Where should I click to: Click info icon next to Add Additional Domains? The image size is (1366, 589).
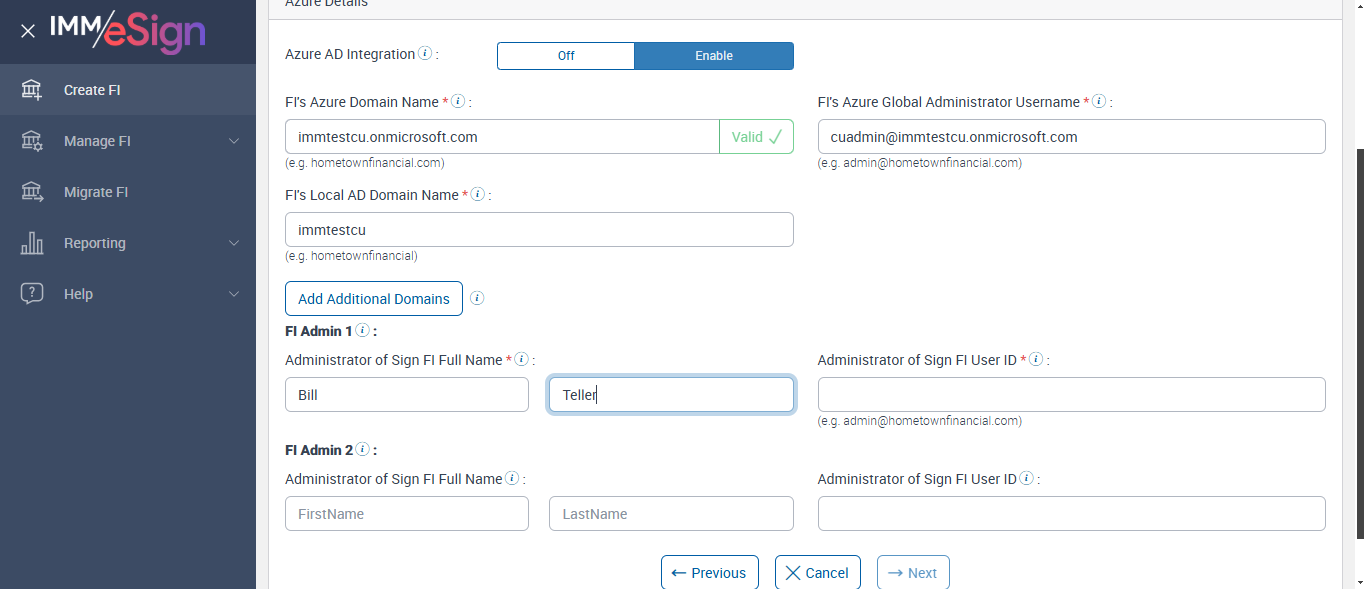[x=477, y=298]
